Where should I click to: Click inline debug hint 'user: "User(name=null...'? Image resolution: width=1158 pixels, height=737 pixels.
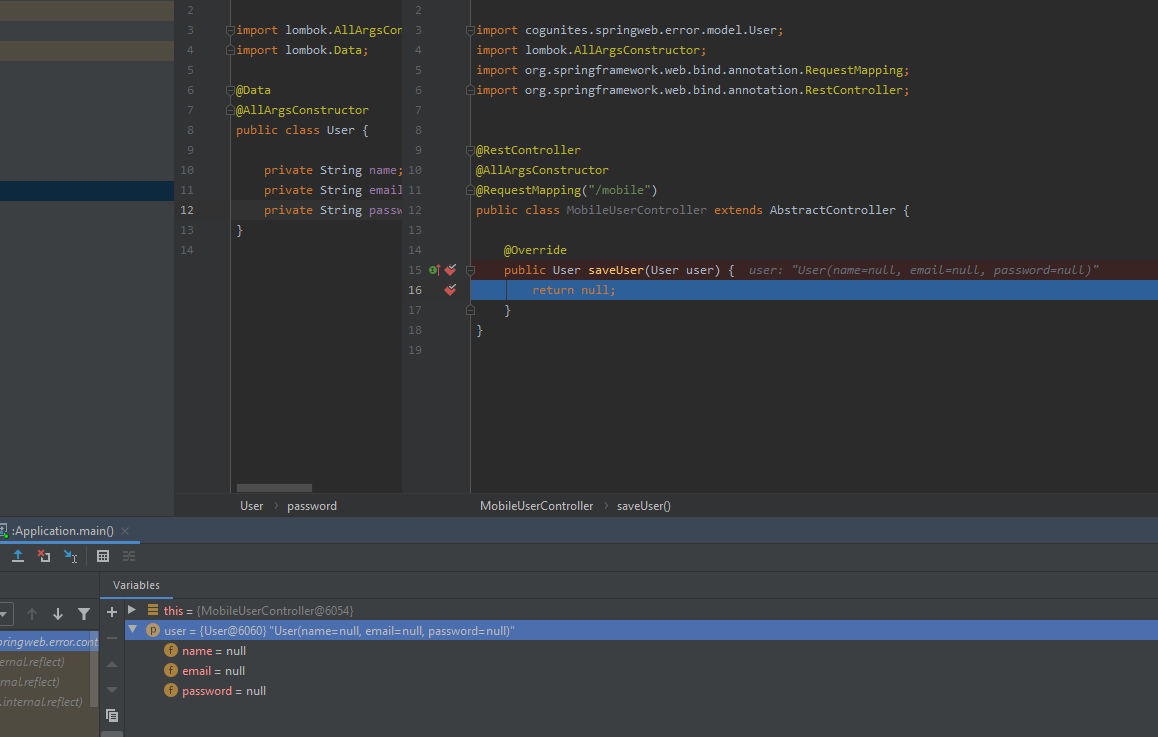[923, 270]
